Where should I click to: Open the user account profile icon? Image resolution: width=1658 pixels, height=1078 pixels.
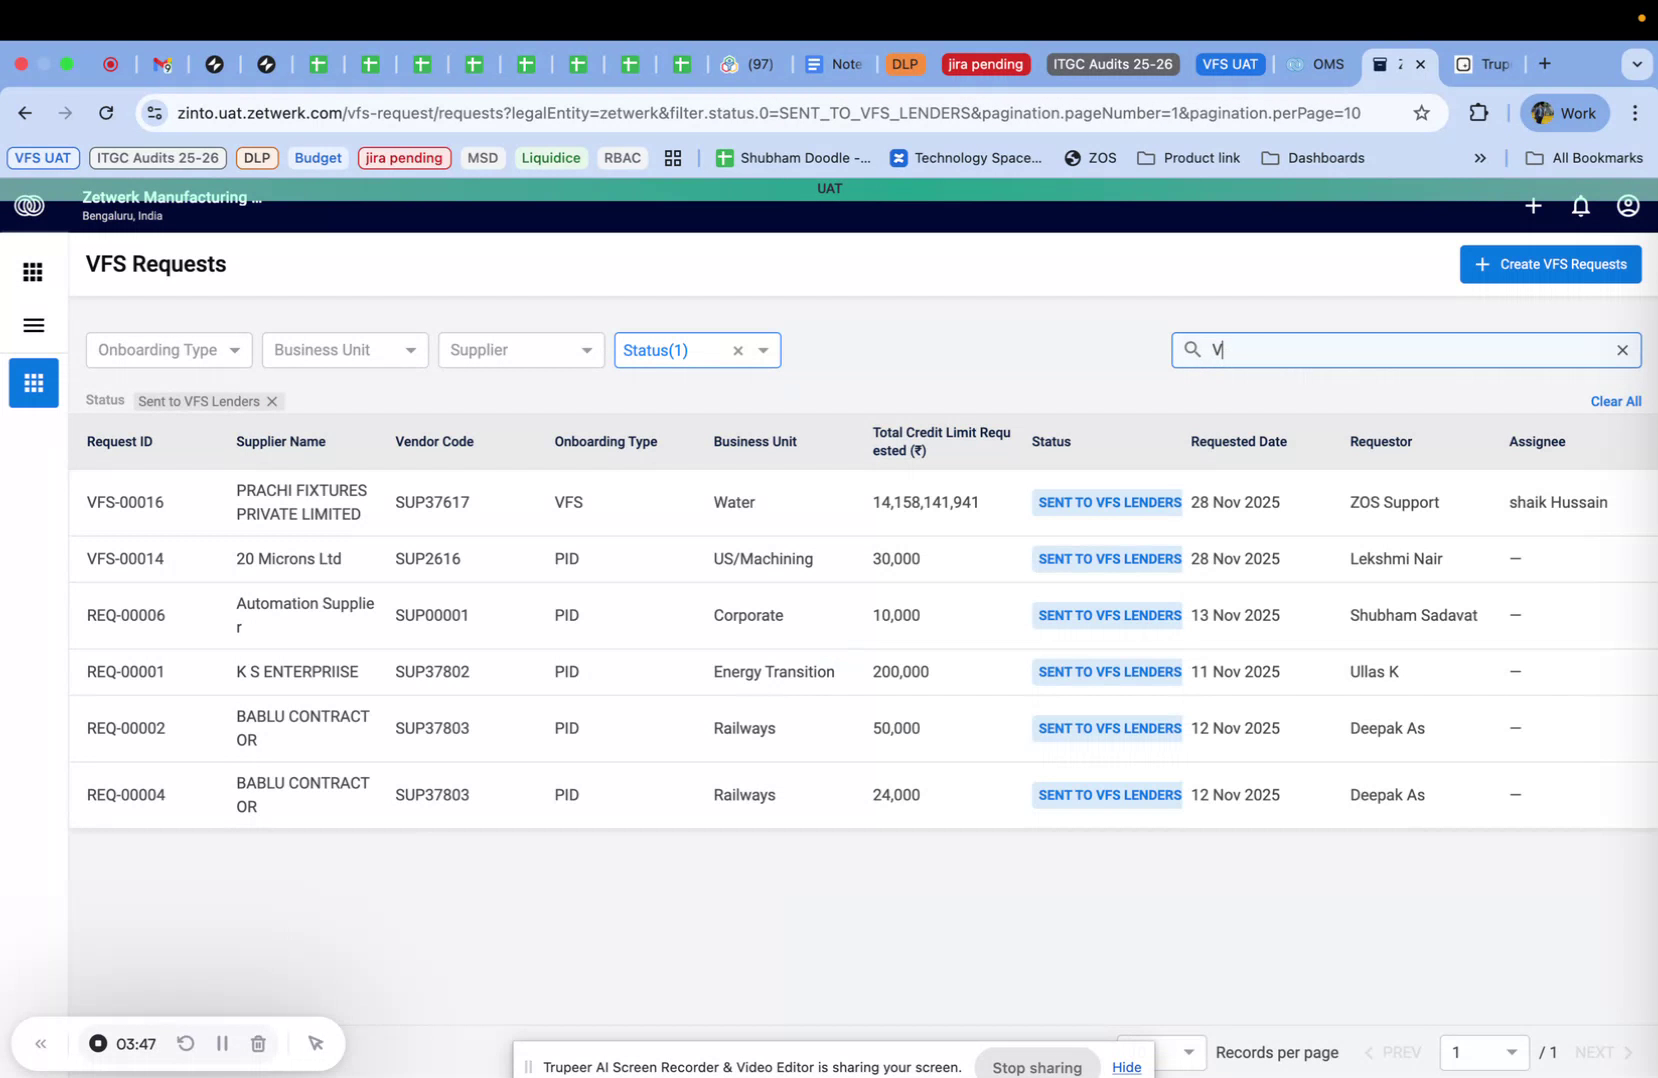[1627, 206]
